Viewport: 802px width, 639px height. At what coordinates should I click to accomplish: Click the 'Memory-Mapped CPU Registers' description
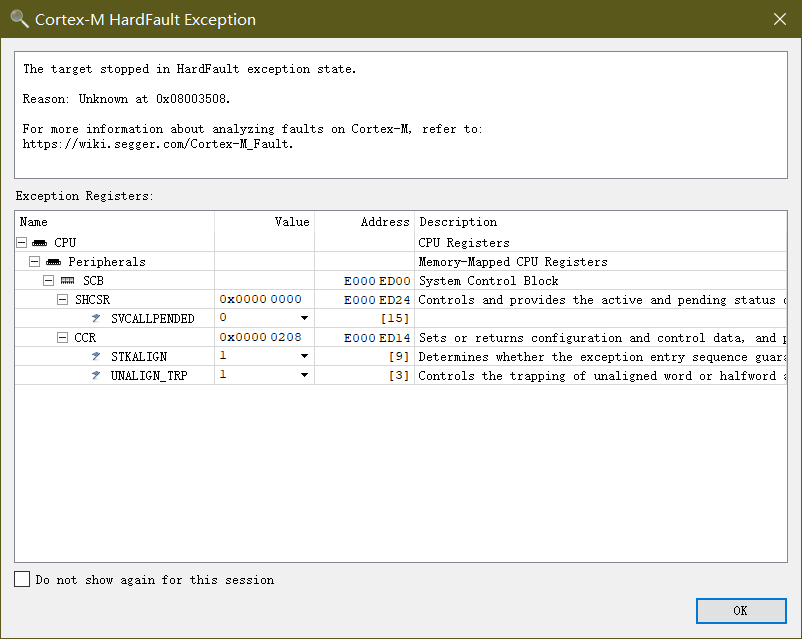513,262
